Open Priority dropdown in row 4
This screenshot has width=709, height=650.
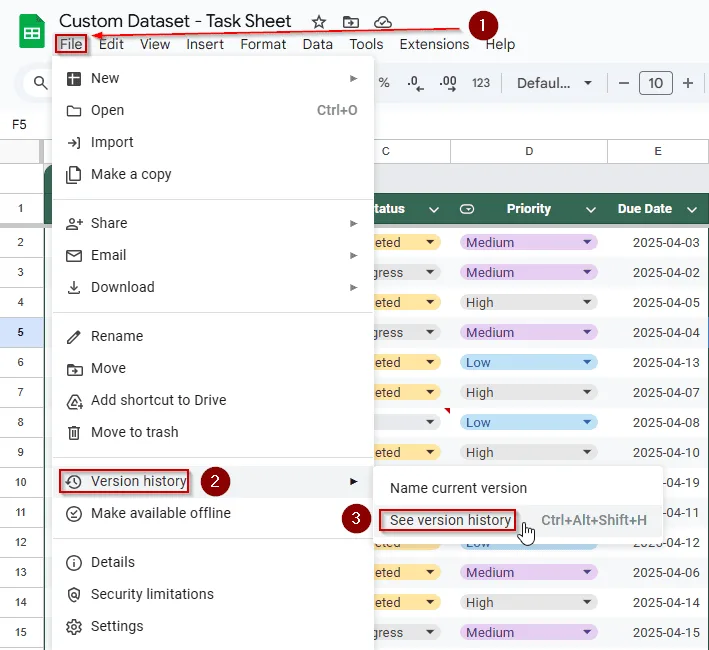[x=587, y=302]
